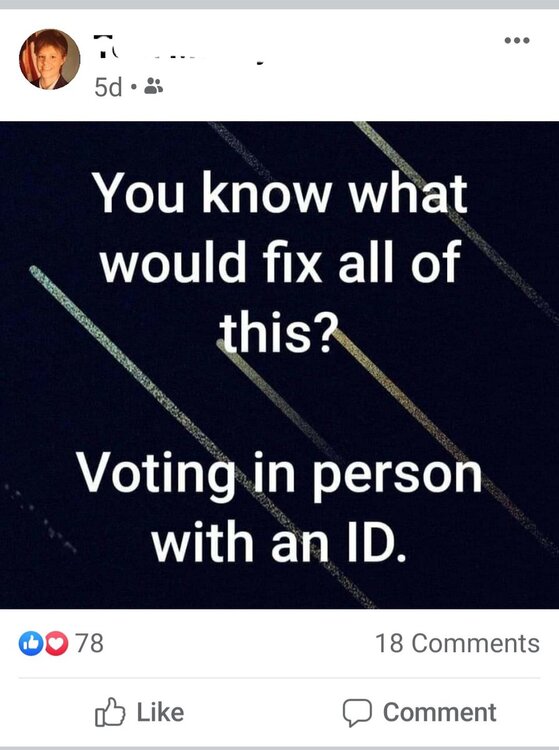Viewport: 559px width, 750px height.
Task: Open the three-dots post options menu
Action: 517,40
